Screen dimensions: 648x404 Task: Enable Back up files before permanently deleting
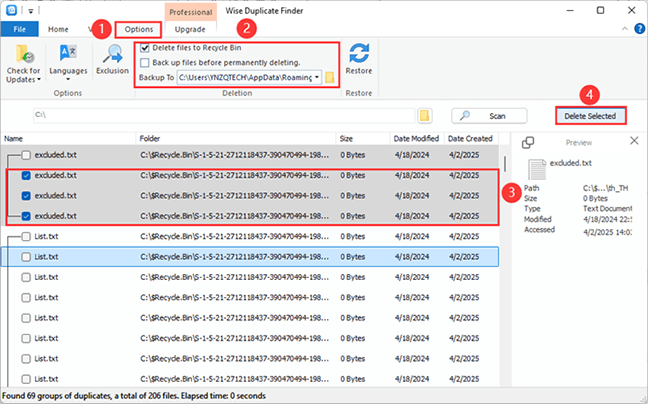coord(145,63)
